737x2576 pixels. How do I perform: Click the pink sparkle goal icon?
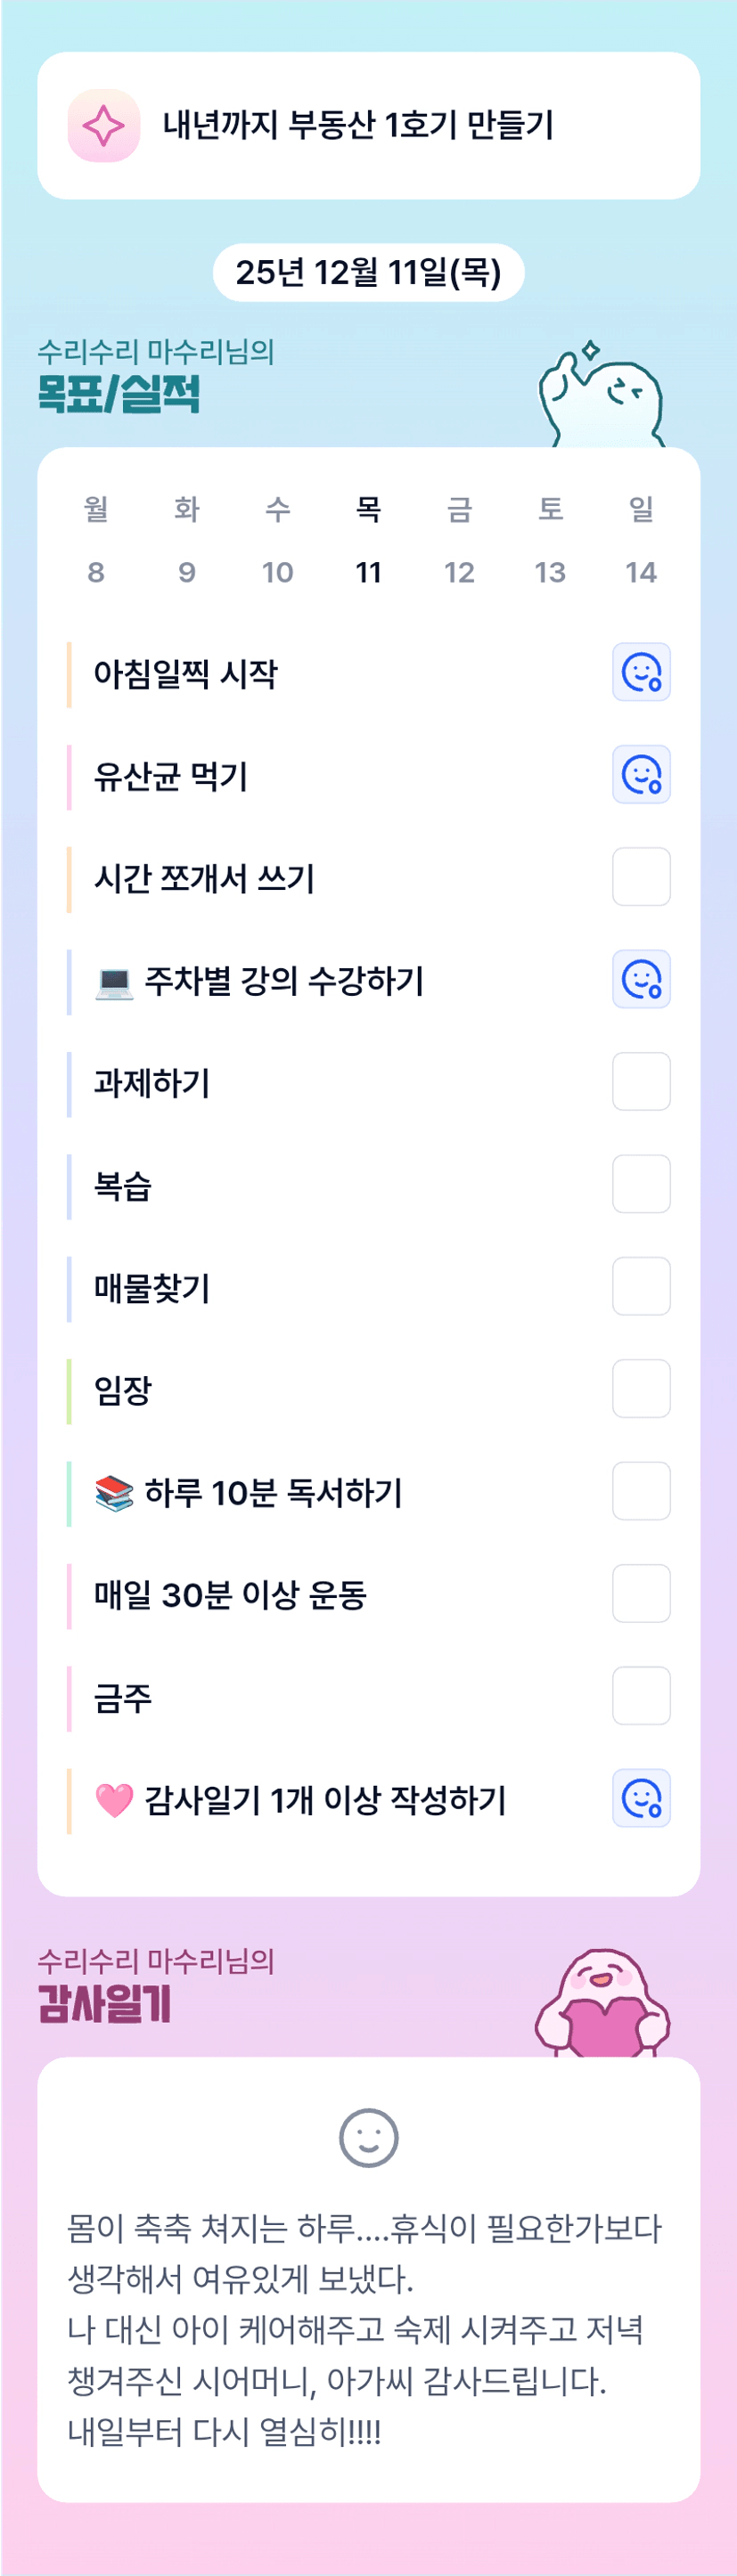coord(104,126)
